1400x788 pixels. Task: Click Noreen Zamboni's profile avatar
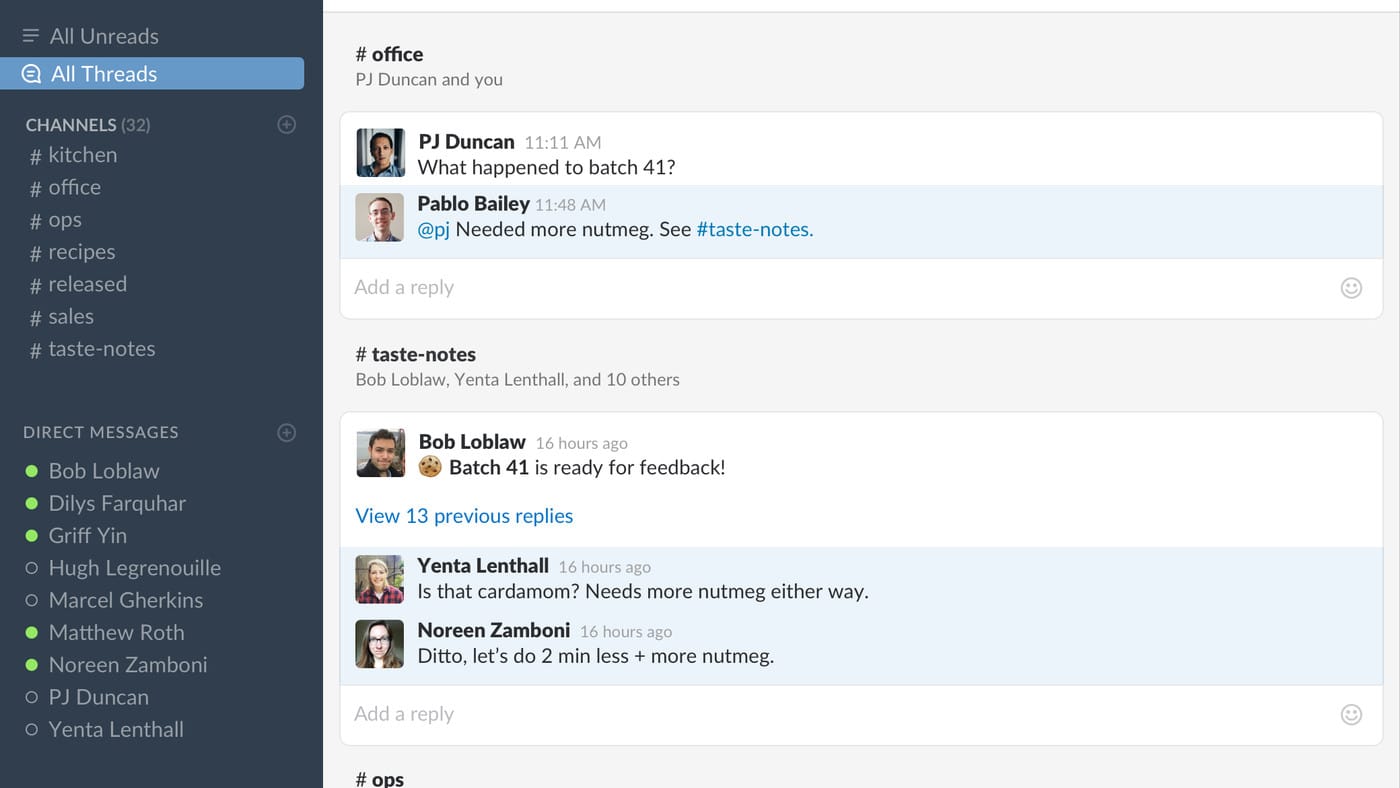point(380,643)
